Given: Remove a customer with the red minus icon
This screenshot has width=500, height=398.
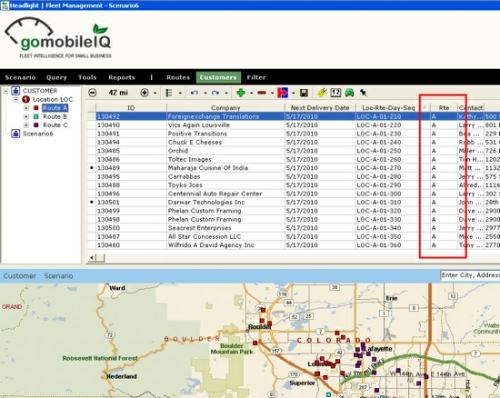Looking at the screenshot, I should pyautogui.click(x=262, y=93).
